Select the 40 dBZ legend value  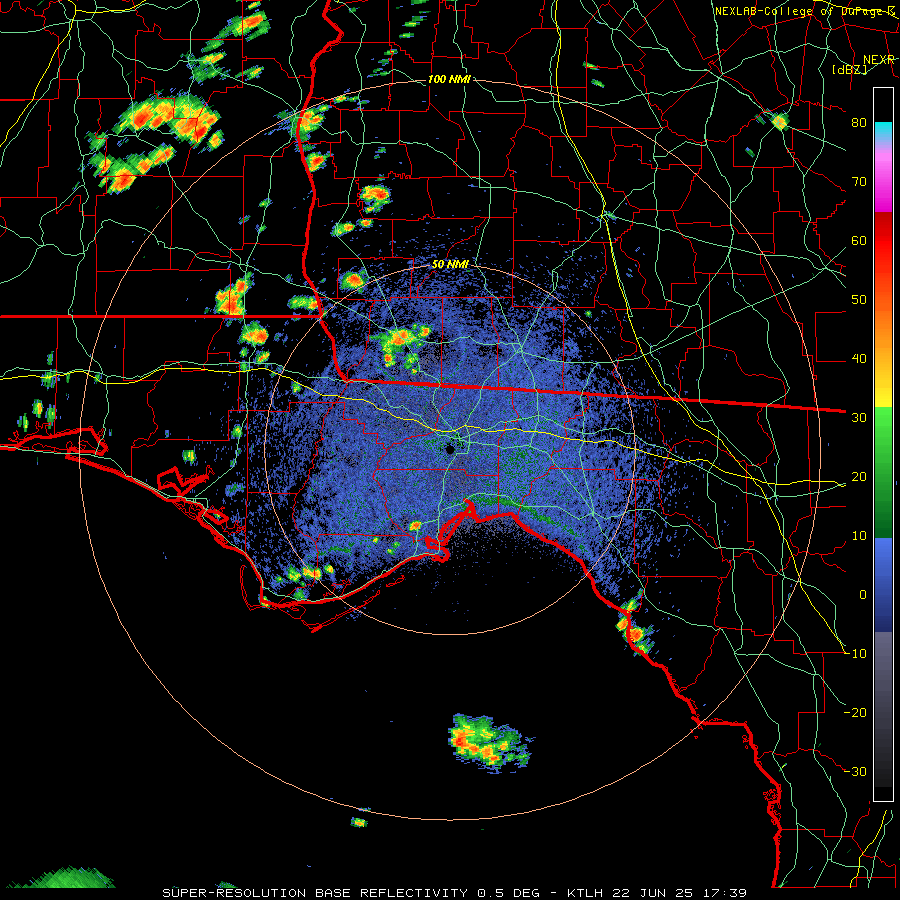[x=859, y=359]
